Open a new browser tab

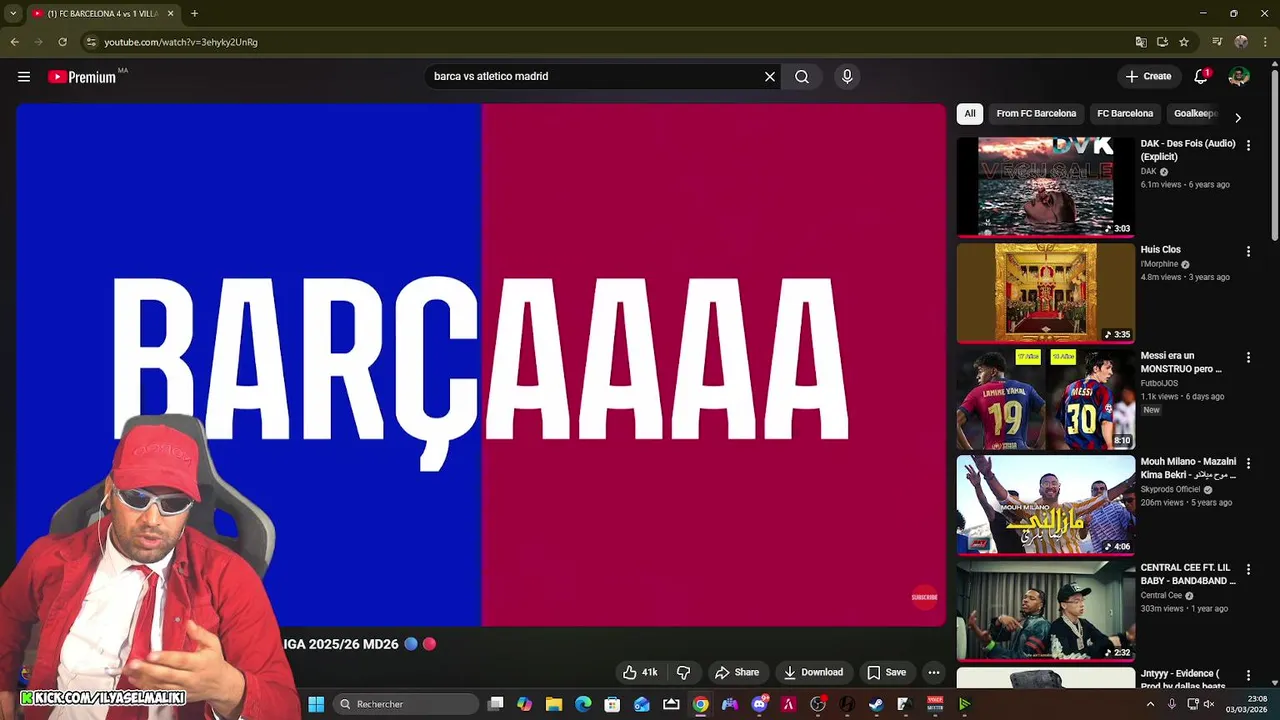click(x=194, y=13)
